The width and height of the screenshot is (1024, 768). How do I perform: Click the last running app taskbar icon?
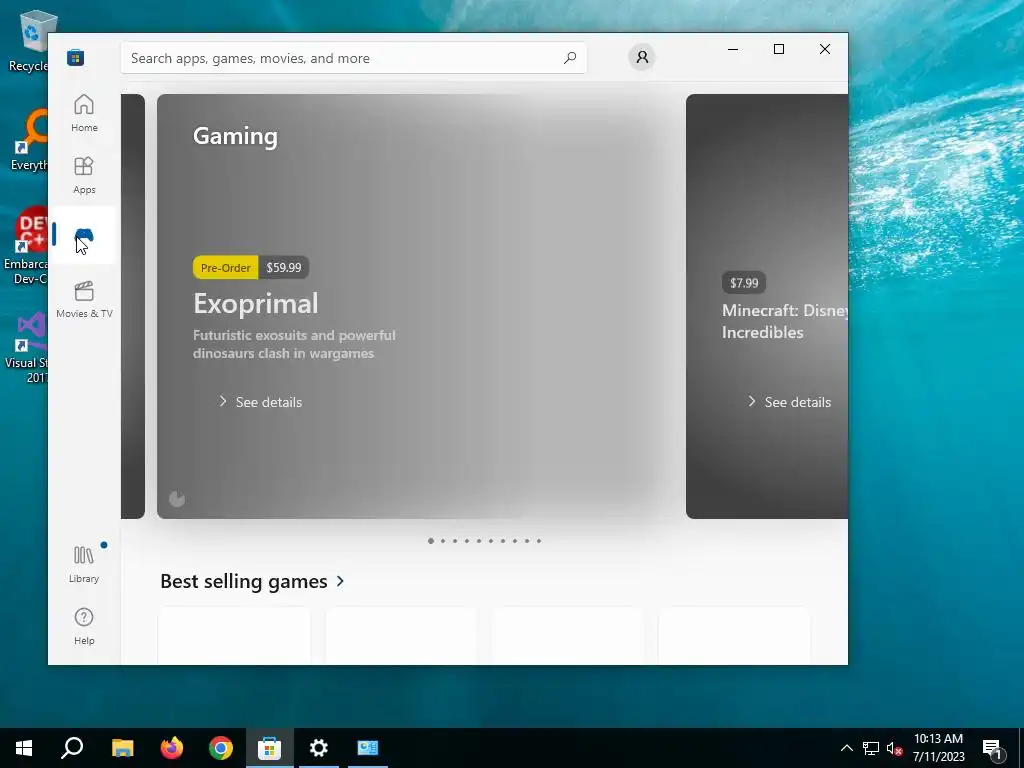tap(368, 748)
